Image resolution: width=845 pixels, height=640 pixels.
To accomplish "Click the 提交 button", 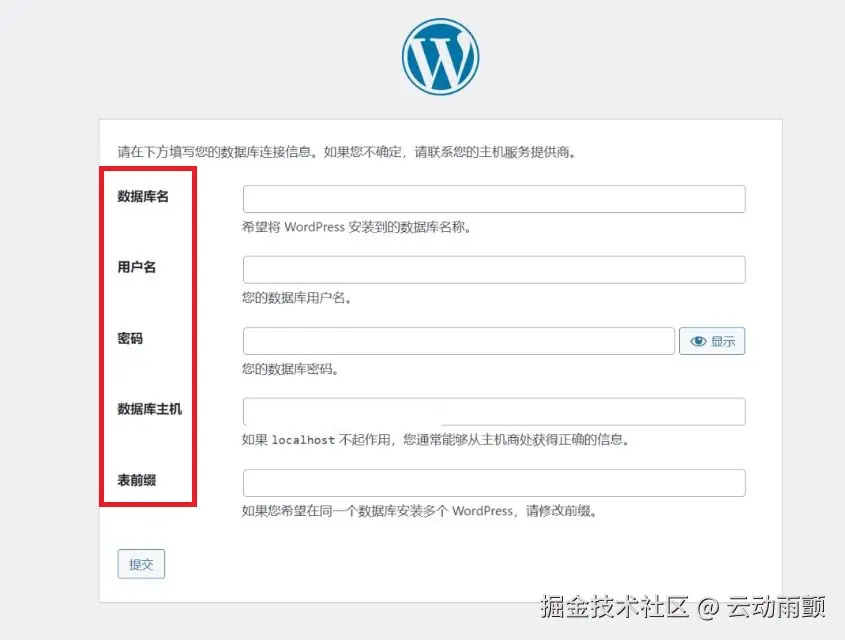I will click(x=141, y=564).
